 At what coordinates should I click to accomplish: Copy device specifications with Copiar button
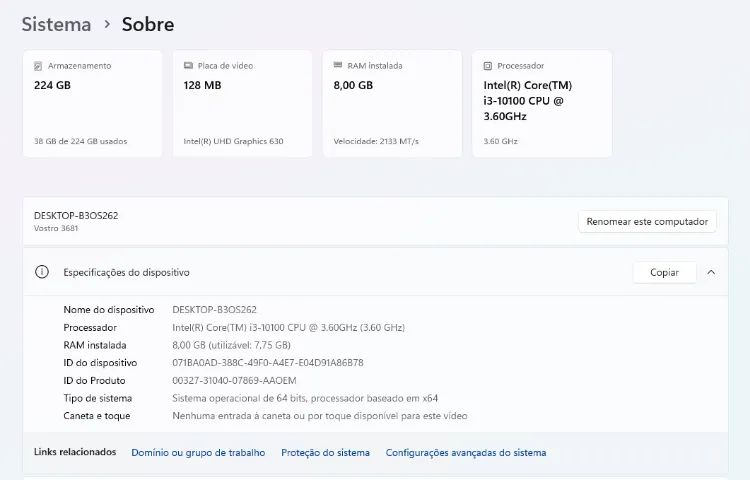pos(664,273)
